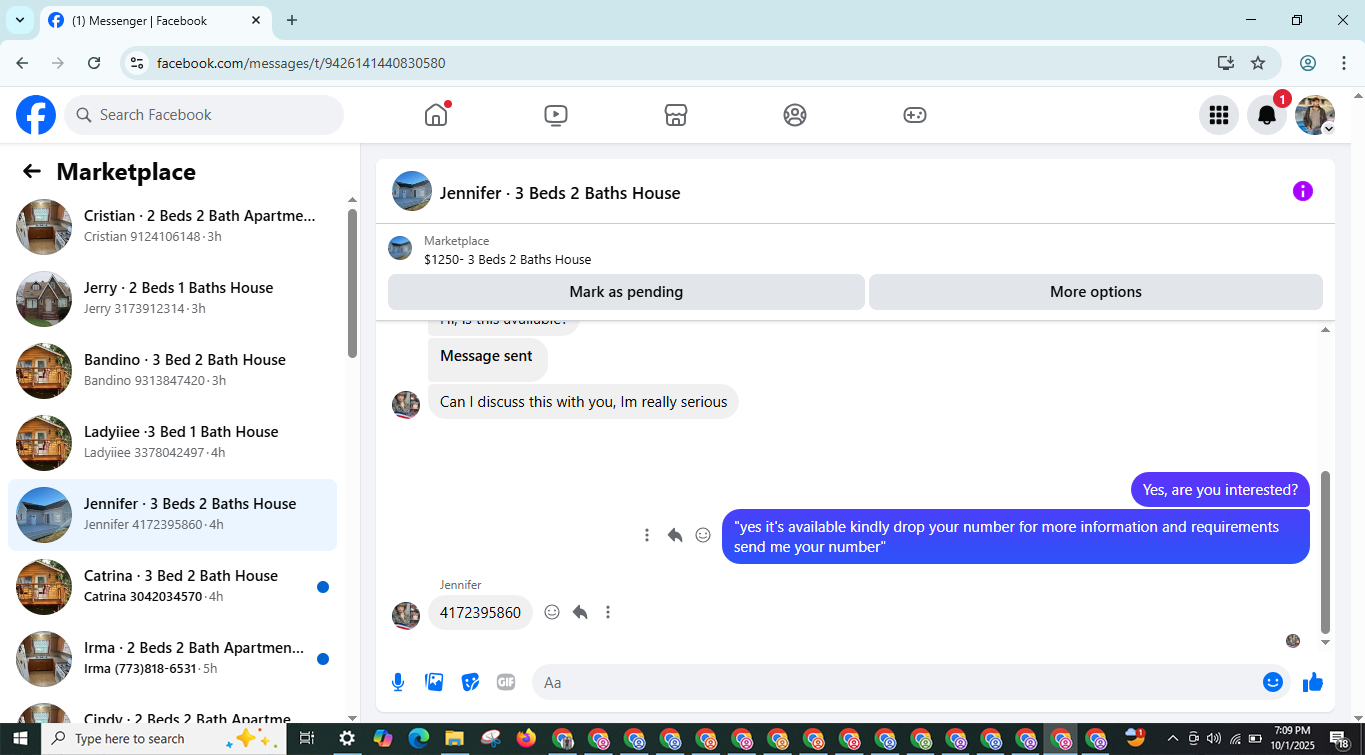Go to the Facebook Home icon
This screenshot has height=755, width=1365.
[x=436, y=115]
